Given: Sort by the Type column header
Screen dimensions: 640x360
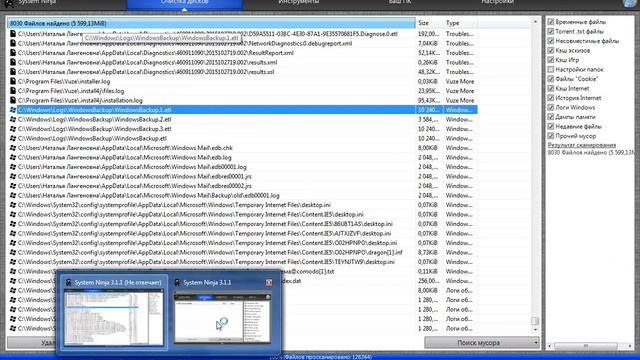Looking at the screenshot, I should 460,23.
